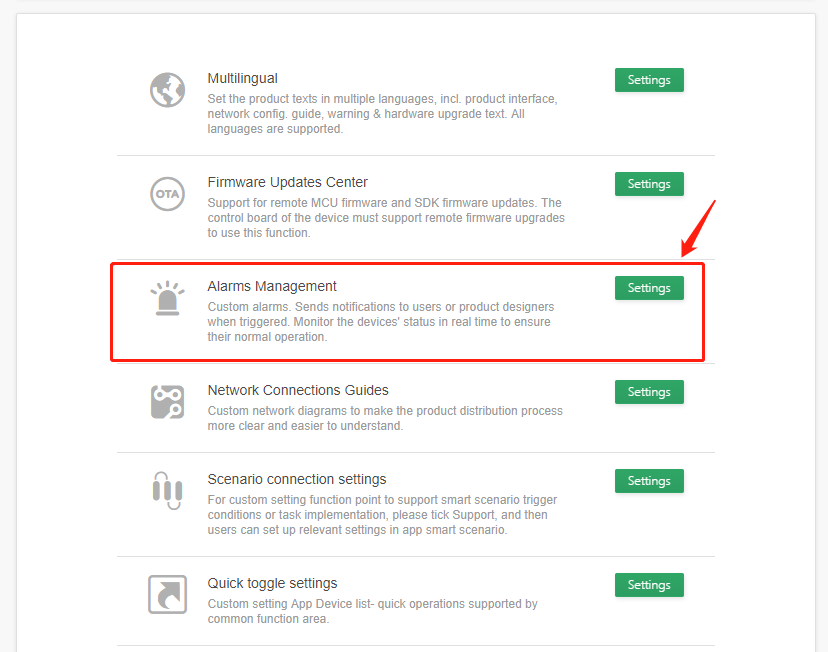This screenshot has width=828, height=652.
Task: Click the Custom alarms description paragraph
Action: pyautogui.click(x=381, y=322)
